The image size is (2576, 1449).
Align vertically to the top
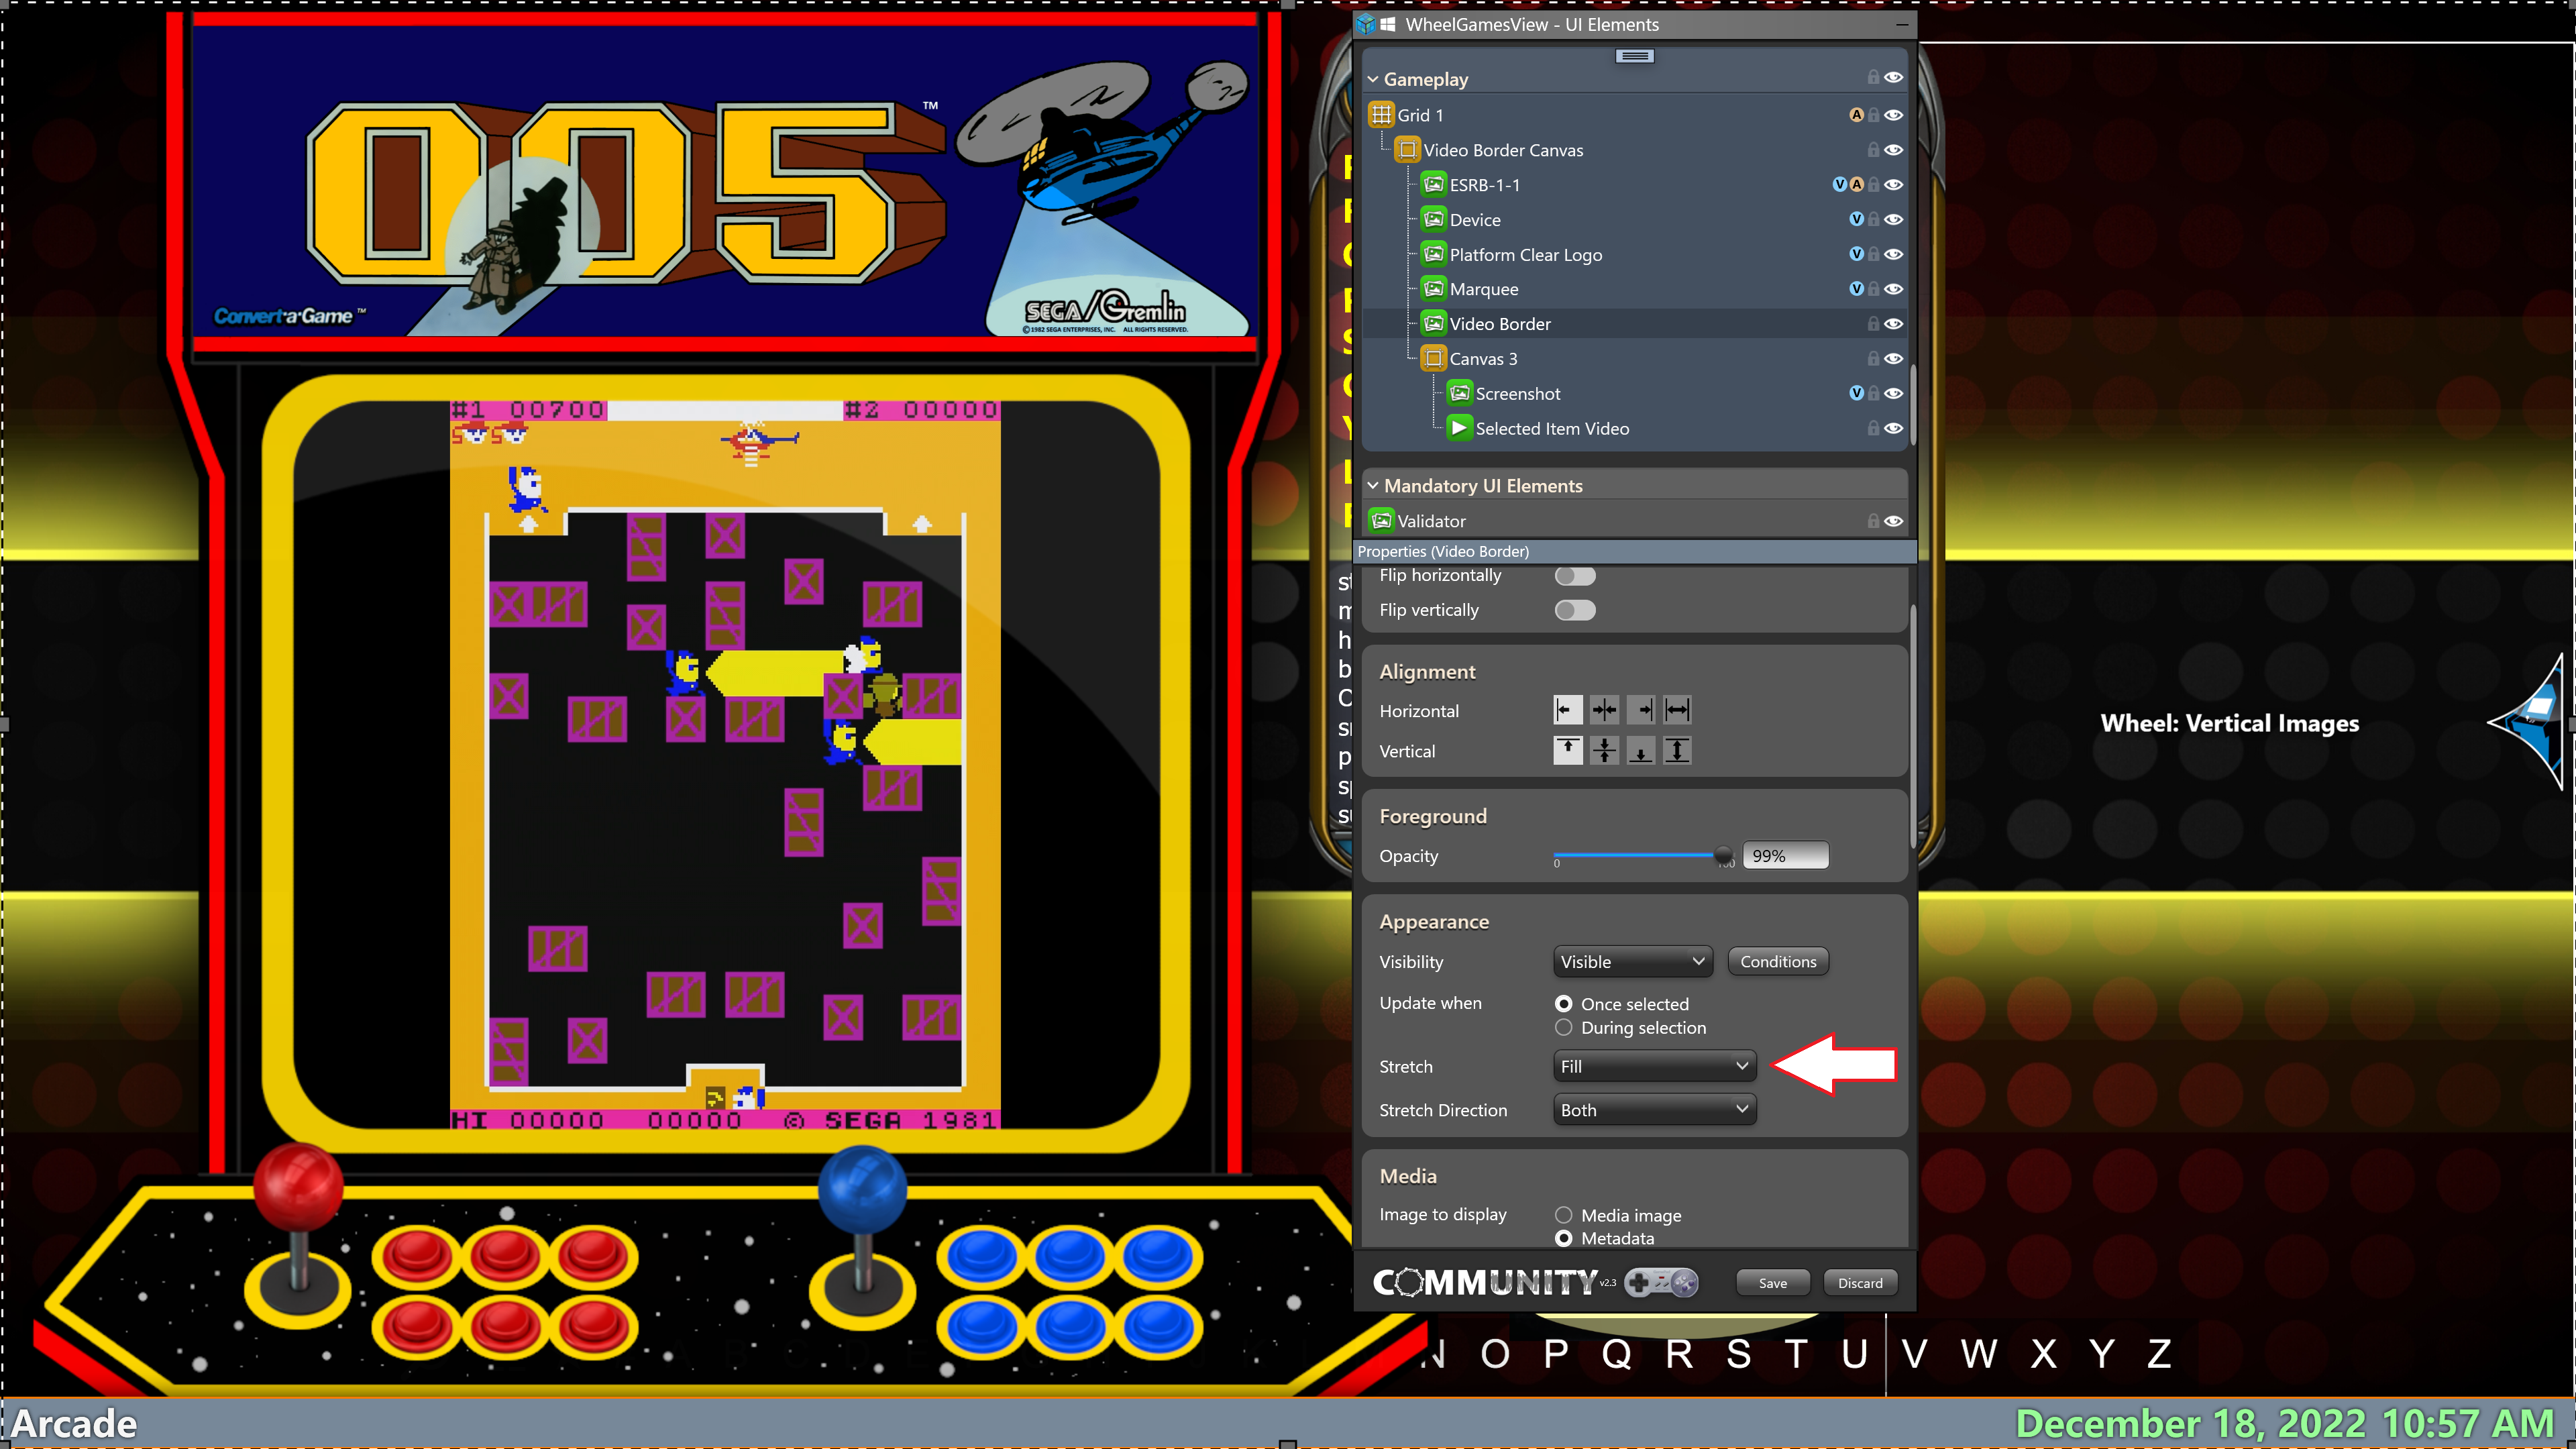(1567, 750)
